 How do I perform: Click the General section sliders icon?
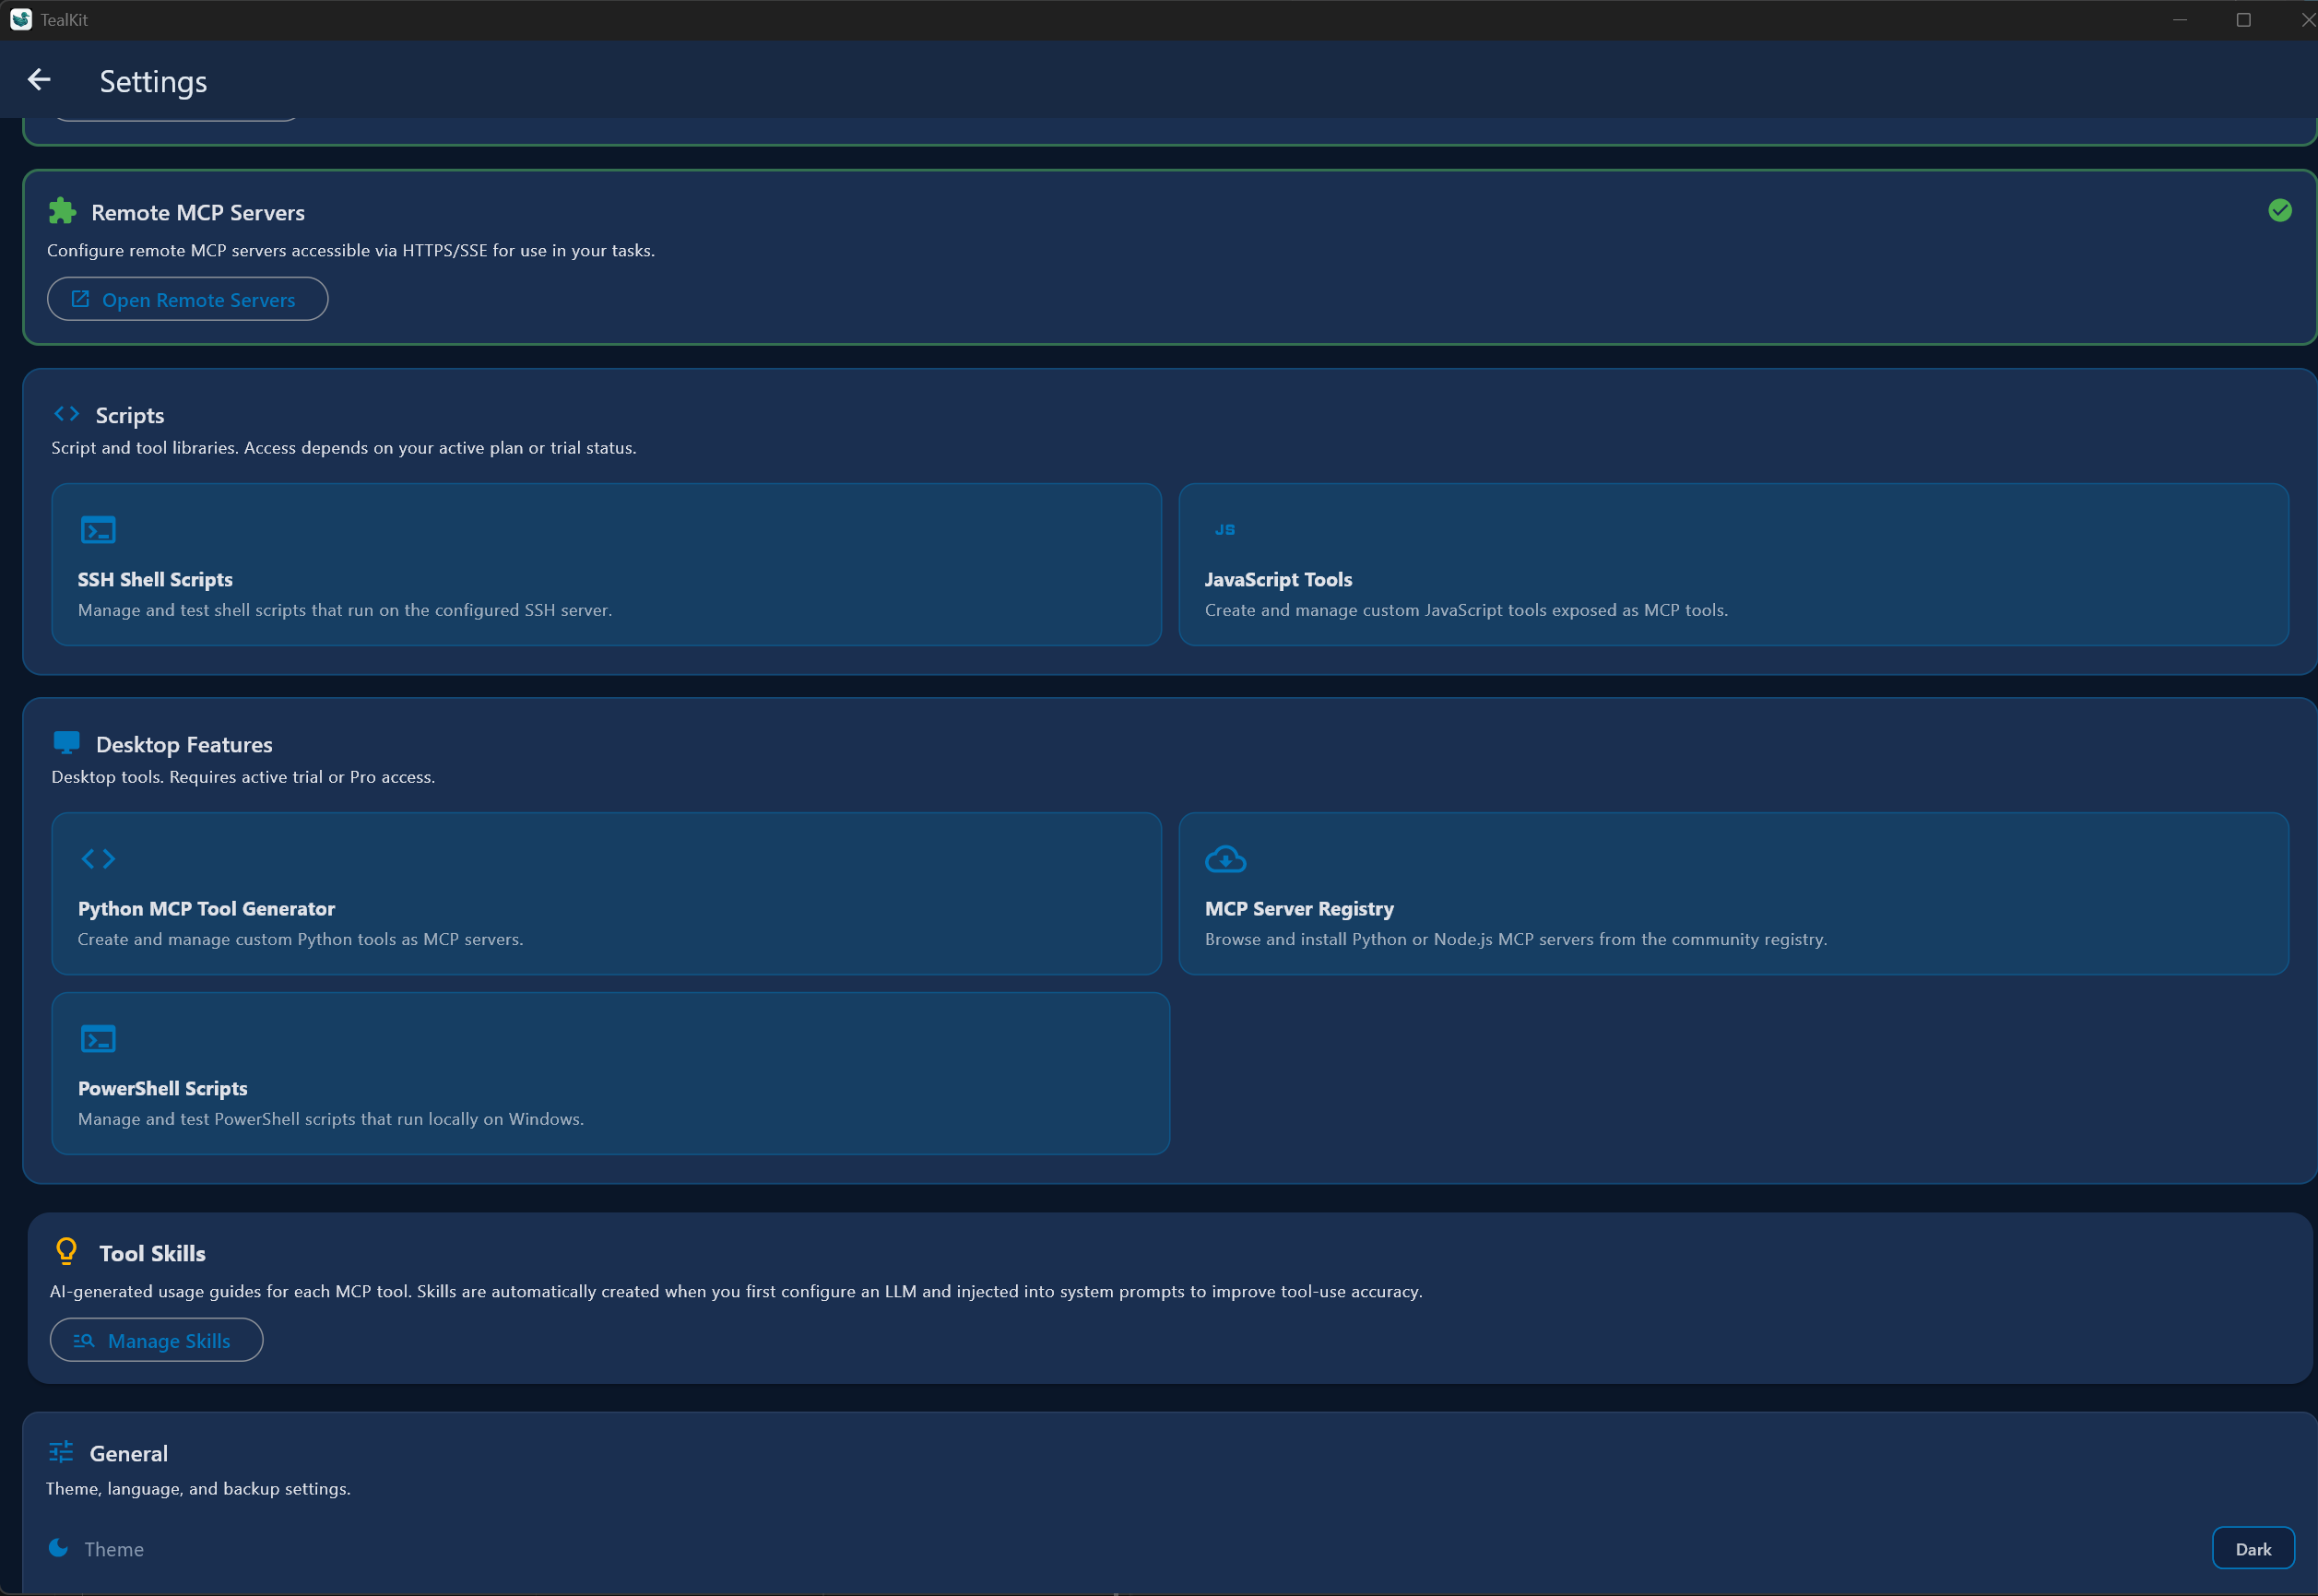pos(61,1452)
